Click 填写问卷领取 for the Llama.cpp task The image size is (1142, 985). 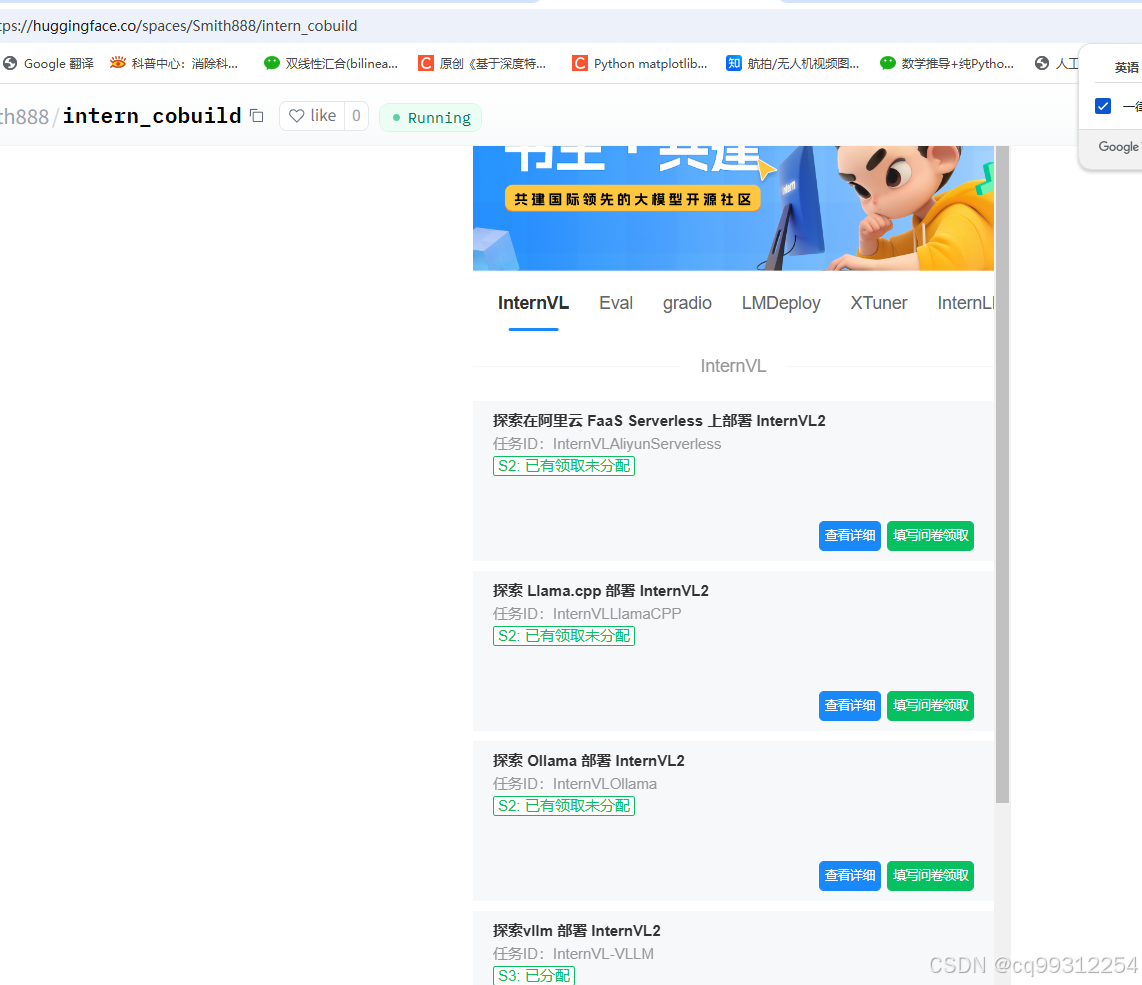pos(930,705)
